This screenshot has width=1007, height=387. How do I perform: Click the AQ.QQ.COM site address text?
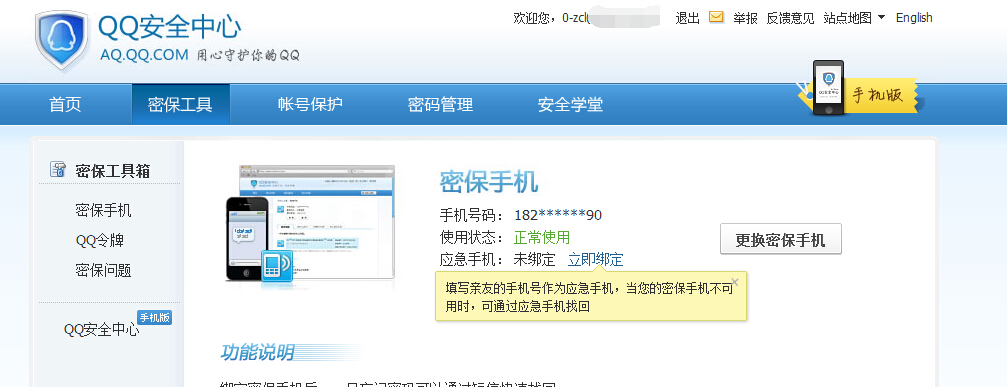(x=144, y=55)
